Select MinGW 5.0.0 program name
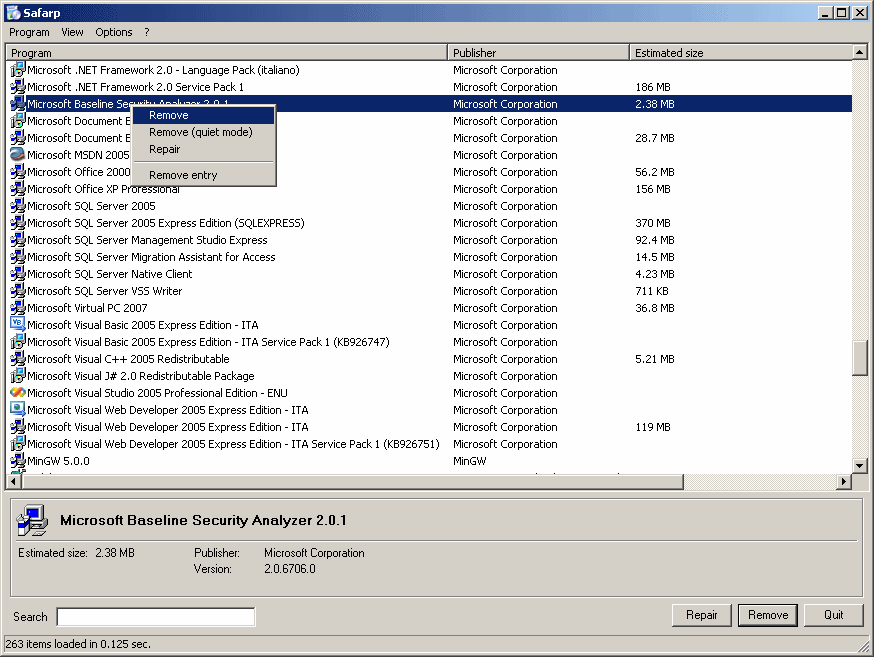 [x=59, y=461]
